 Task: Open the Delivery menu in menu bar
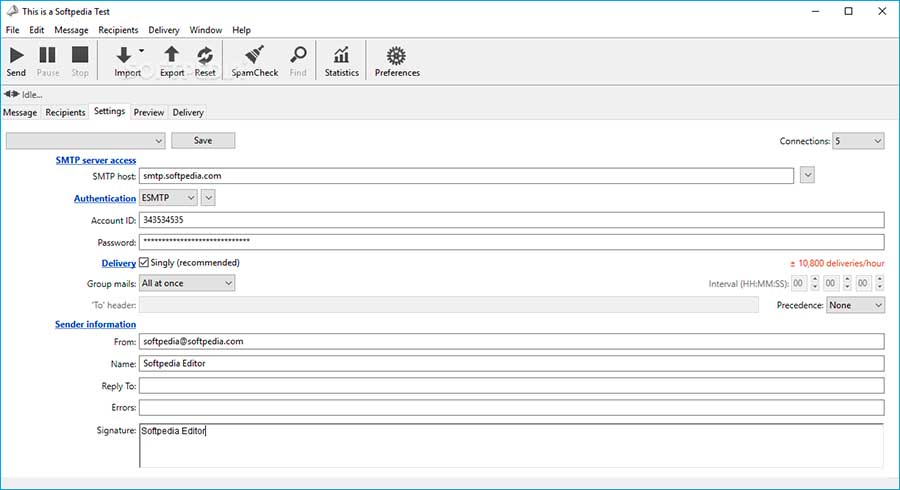click(163, 30)
